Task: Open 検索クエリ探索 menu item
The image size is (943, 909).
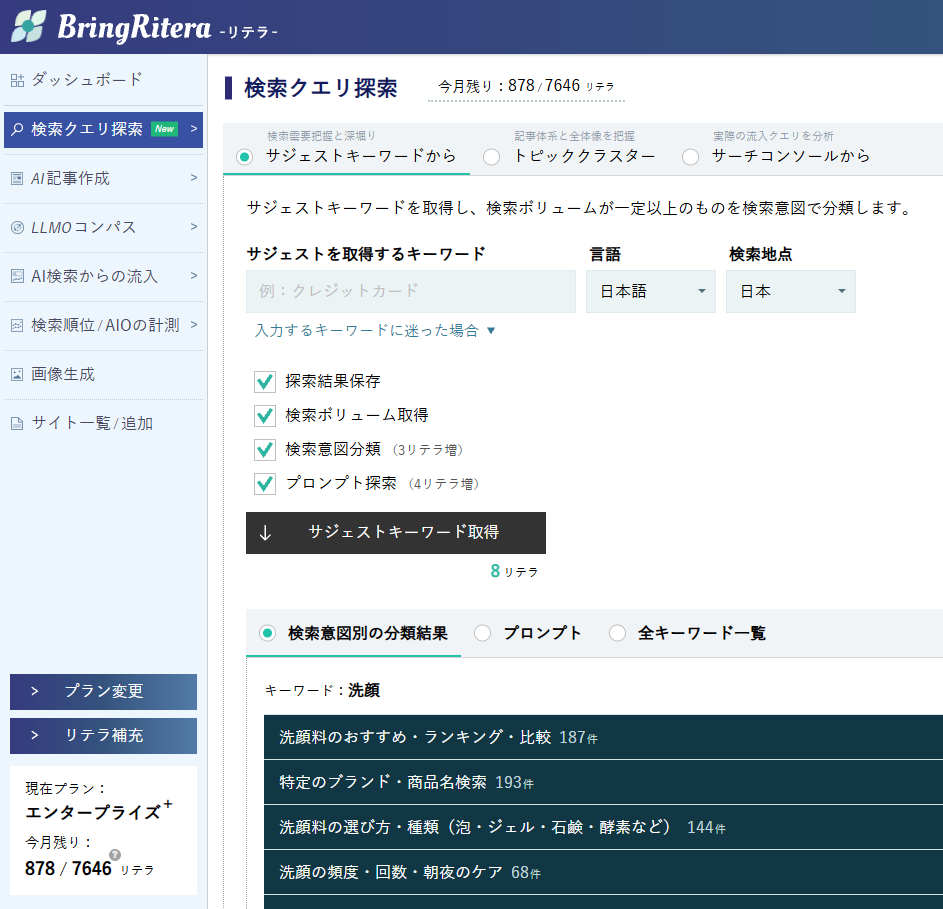Action: pos(103,129)
